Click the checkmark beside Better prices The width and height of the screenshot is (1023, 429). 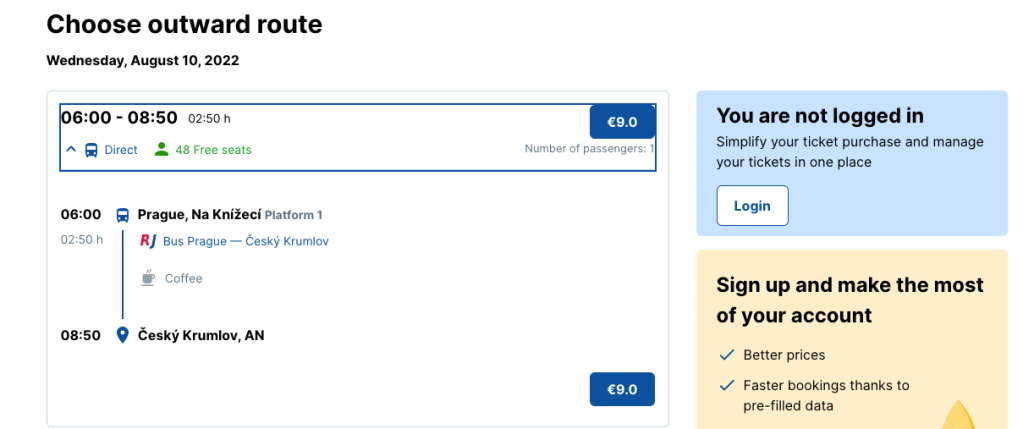(727, 355)
